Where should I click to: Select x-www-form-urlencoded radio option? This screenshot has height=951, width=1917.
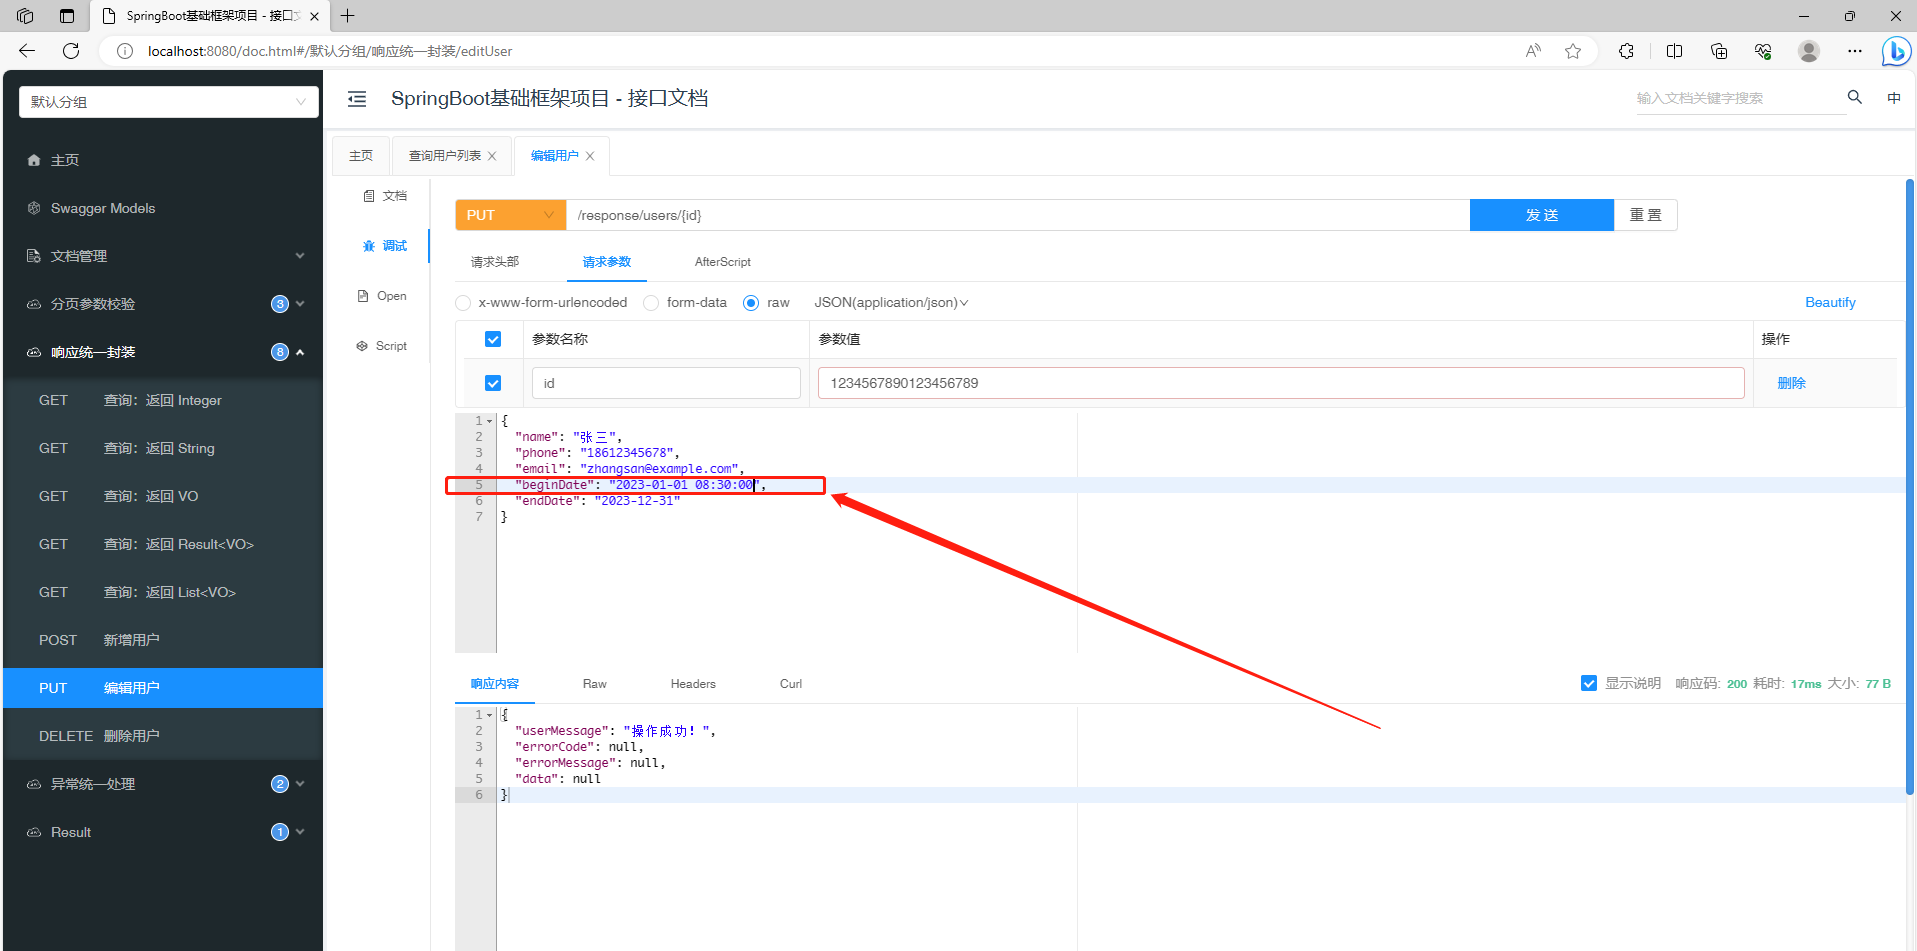463,303
